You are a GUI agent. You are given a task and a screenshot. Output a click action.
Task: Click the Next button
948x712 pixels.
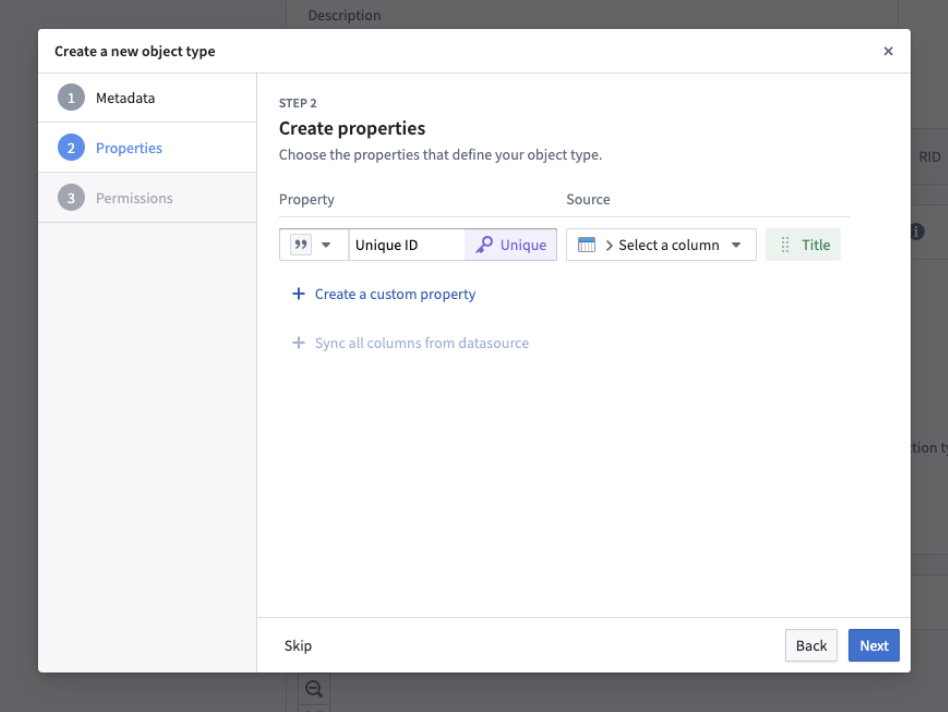[x=874, y=646]
